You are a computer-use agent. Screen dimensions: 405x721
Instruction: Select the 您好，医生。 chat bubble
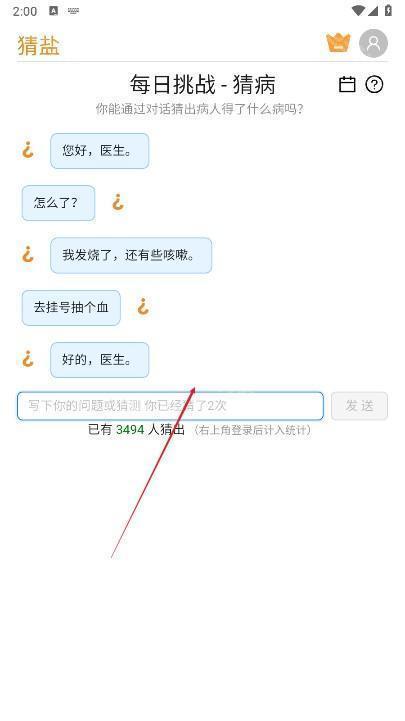100,151
